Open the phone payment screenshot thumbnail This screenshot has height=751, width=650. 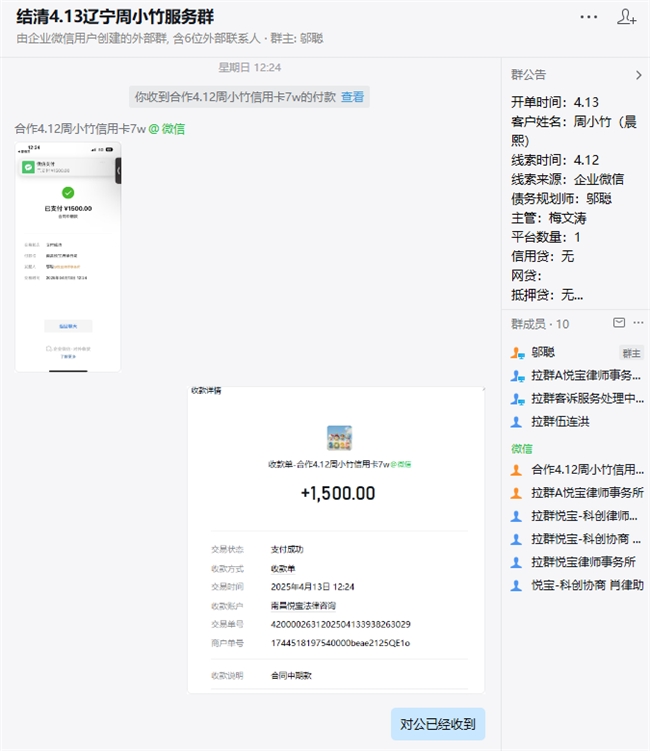pyautogui.click(x=68, y=257)
